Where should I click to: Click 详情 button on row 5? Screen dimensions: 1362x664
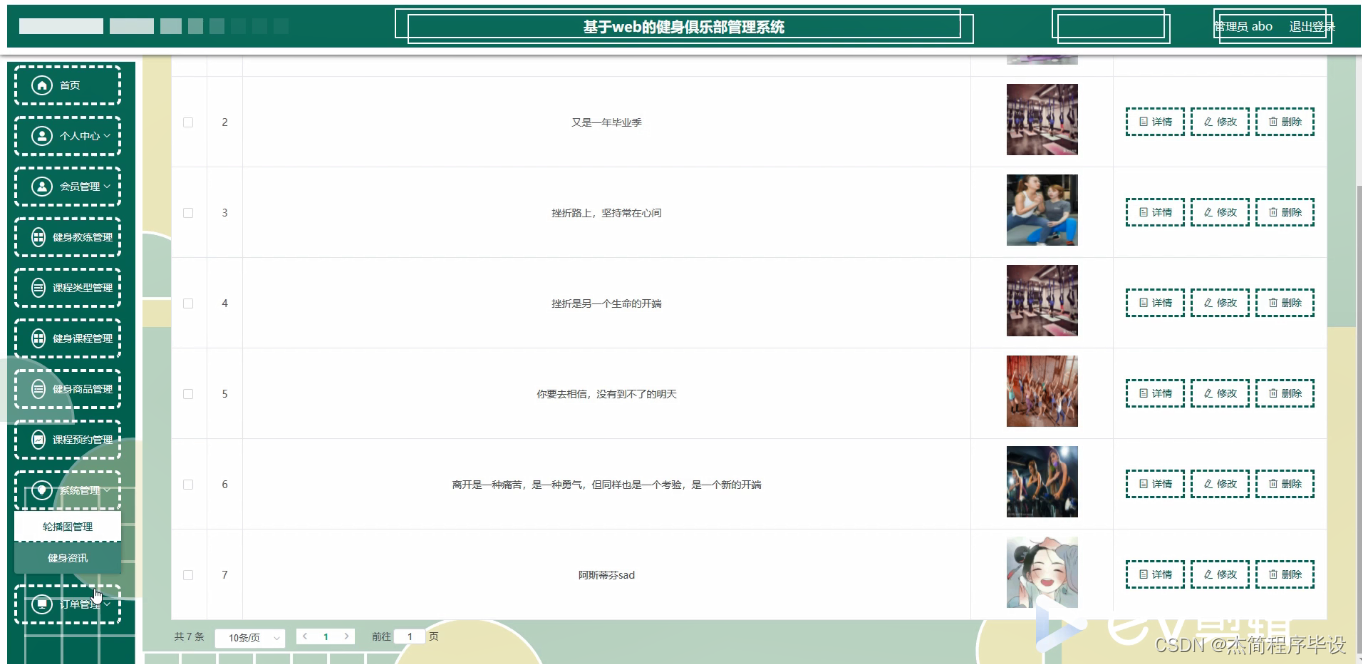pos(1154,393)
